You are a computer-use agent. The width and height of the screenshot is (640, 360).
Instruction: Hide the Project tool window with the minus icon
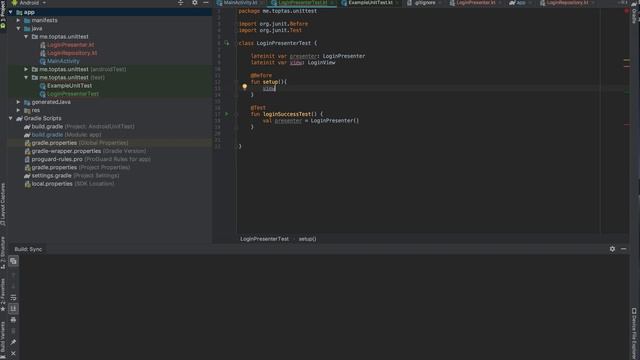coord(206,2)
